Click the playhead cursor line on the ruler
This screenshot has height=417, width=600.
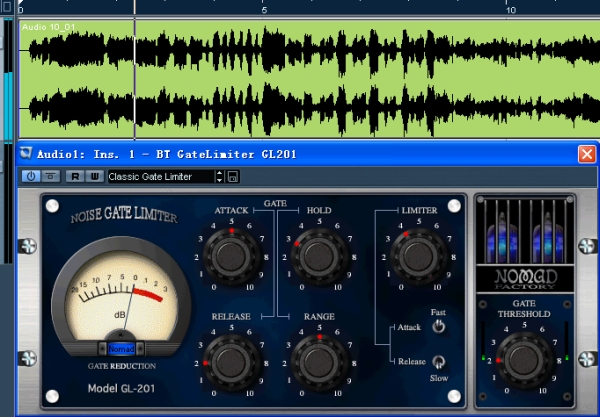[134, 8]
